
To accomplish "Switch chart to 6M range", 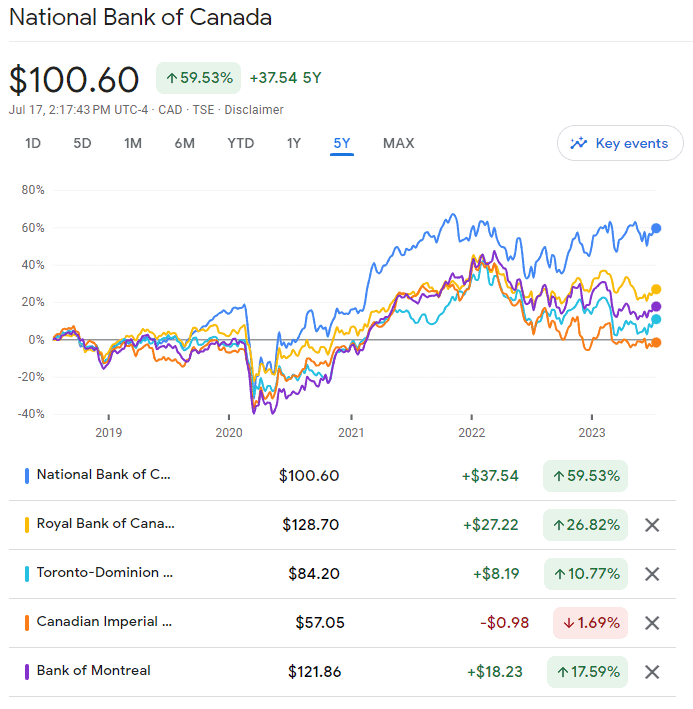I will (x=184, y=143).
